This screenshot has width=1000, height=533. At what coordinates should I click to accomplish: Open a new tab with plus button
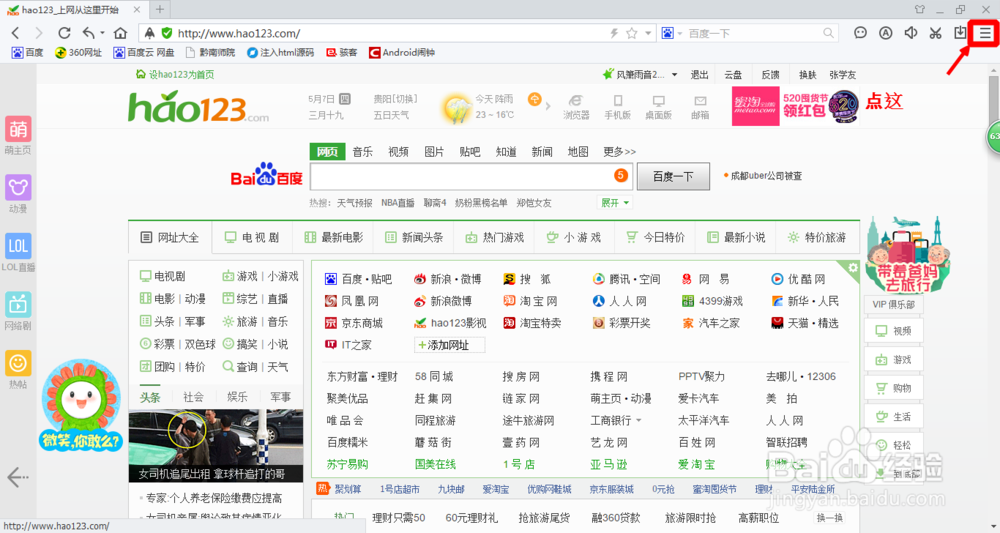tap(159, 10)
